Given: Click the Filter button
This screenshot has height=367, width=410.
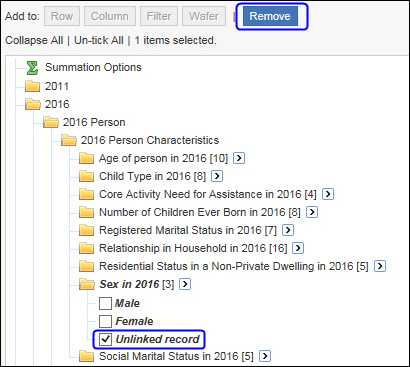Looking at the screenshot, I should point(159,16).
